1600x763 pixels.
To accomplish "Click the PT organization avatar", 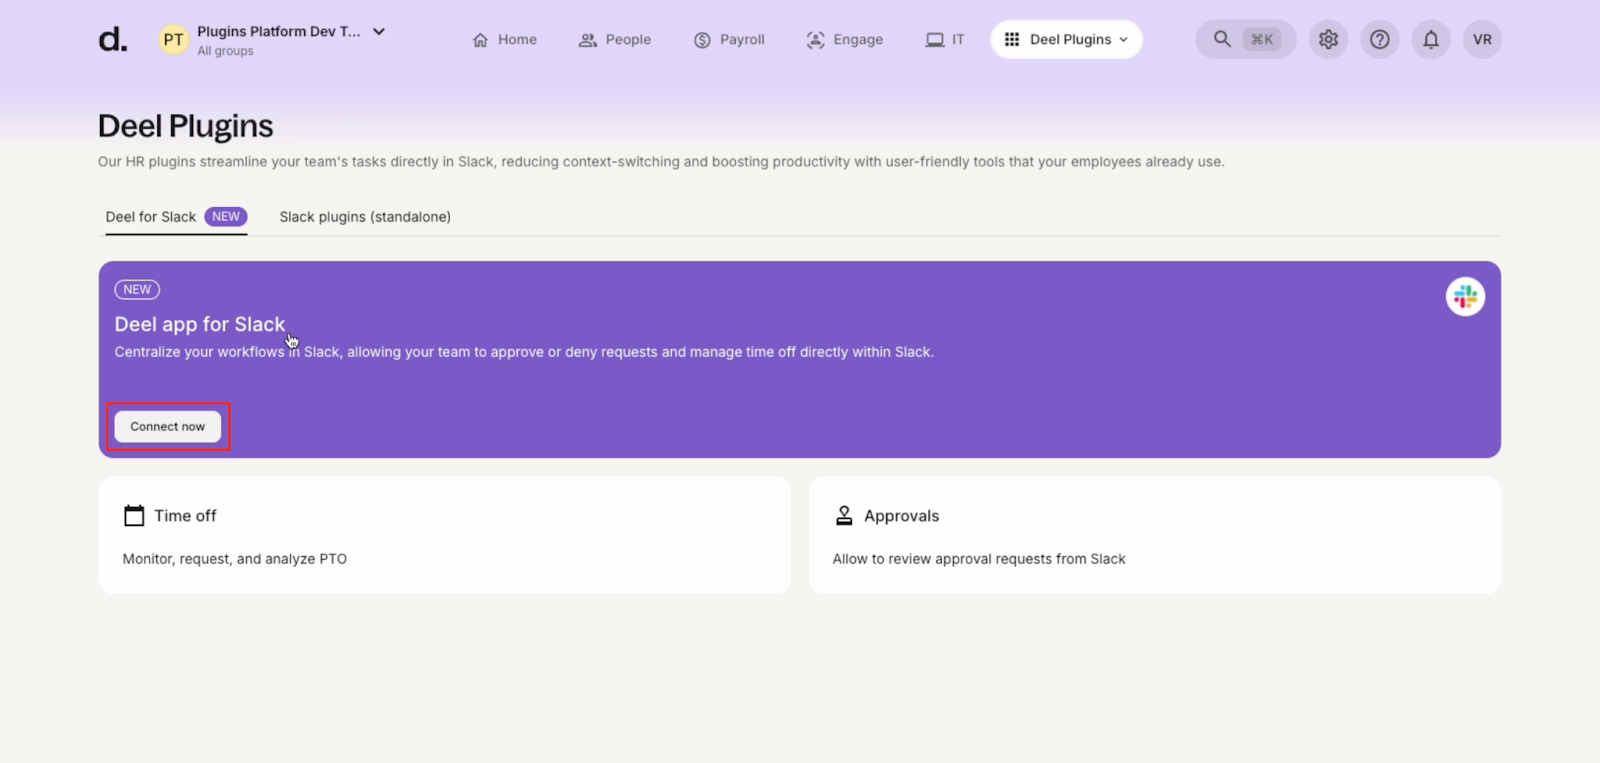I will coord(173,40).
